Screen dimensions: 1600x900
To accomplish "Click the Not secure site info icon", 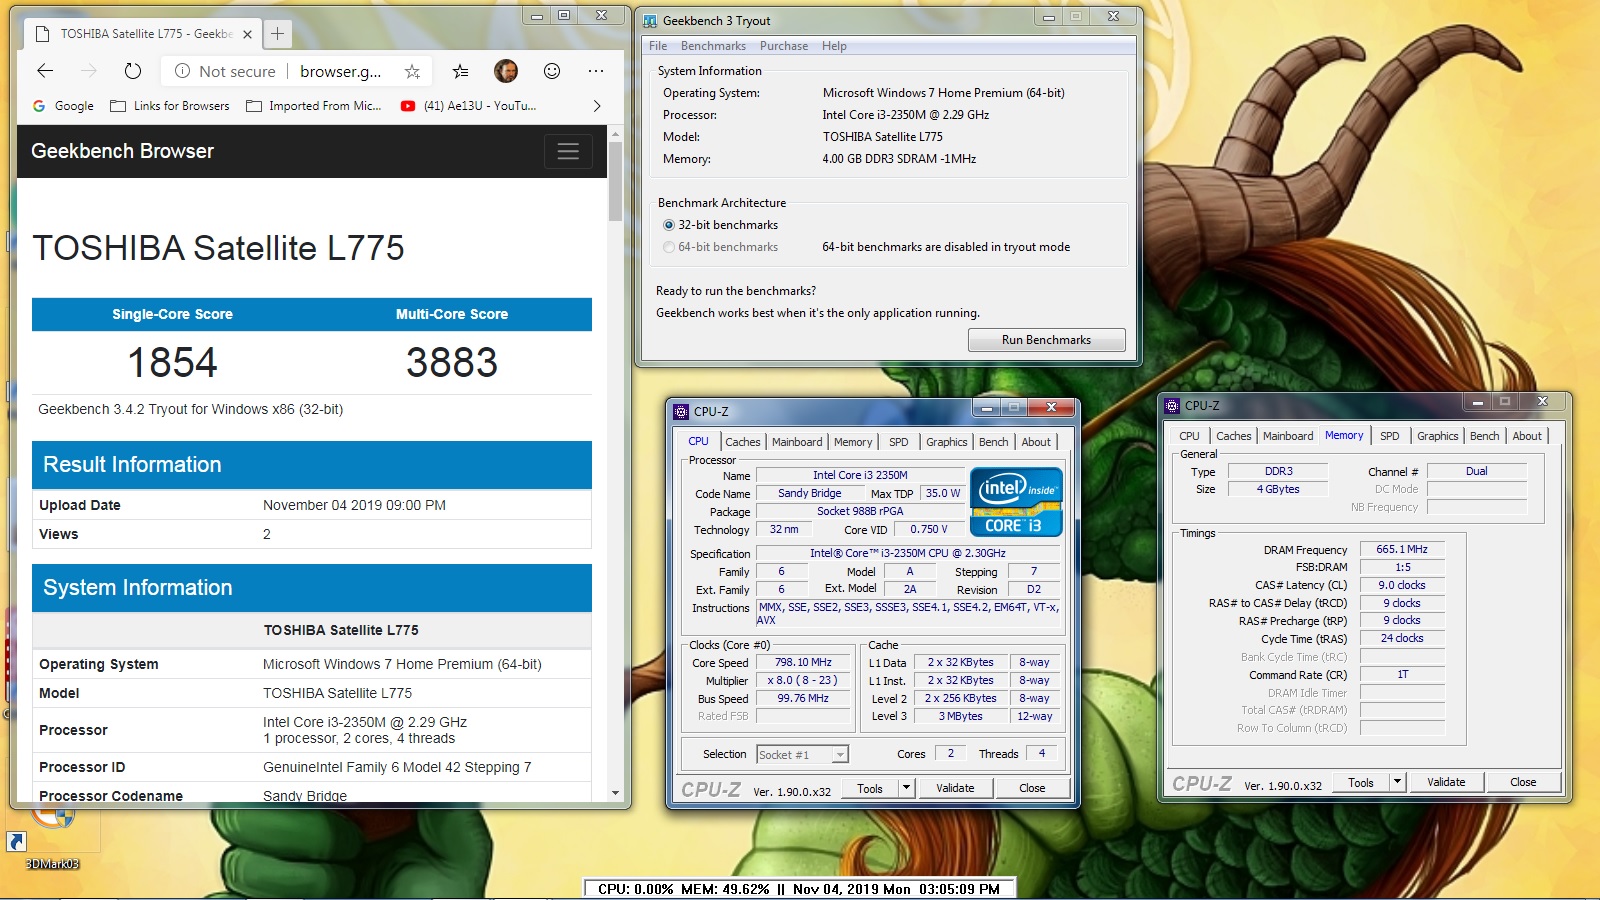I will [182, 71].
